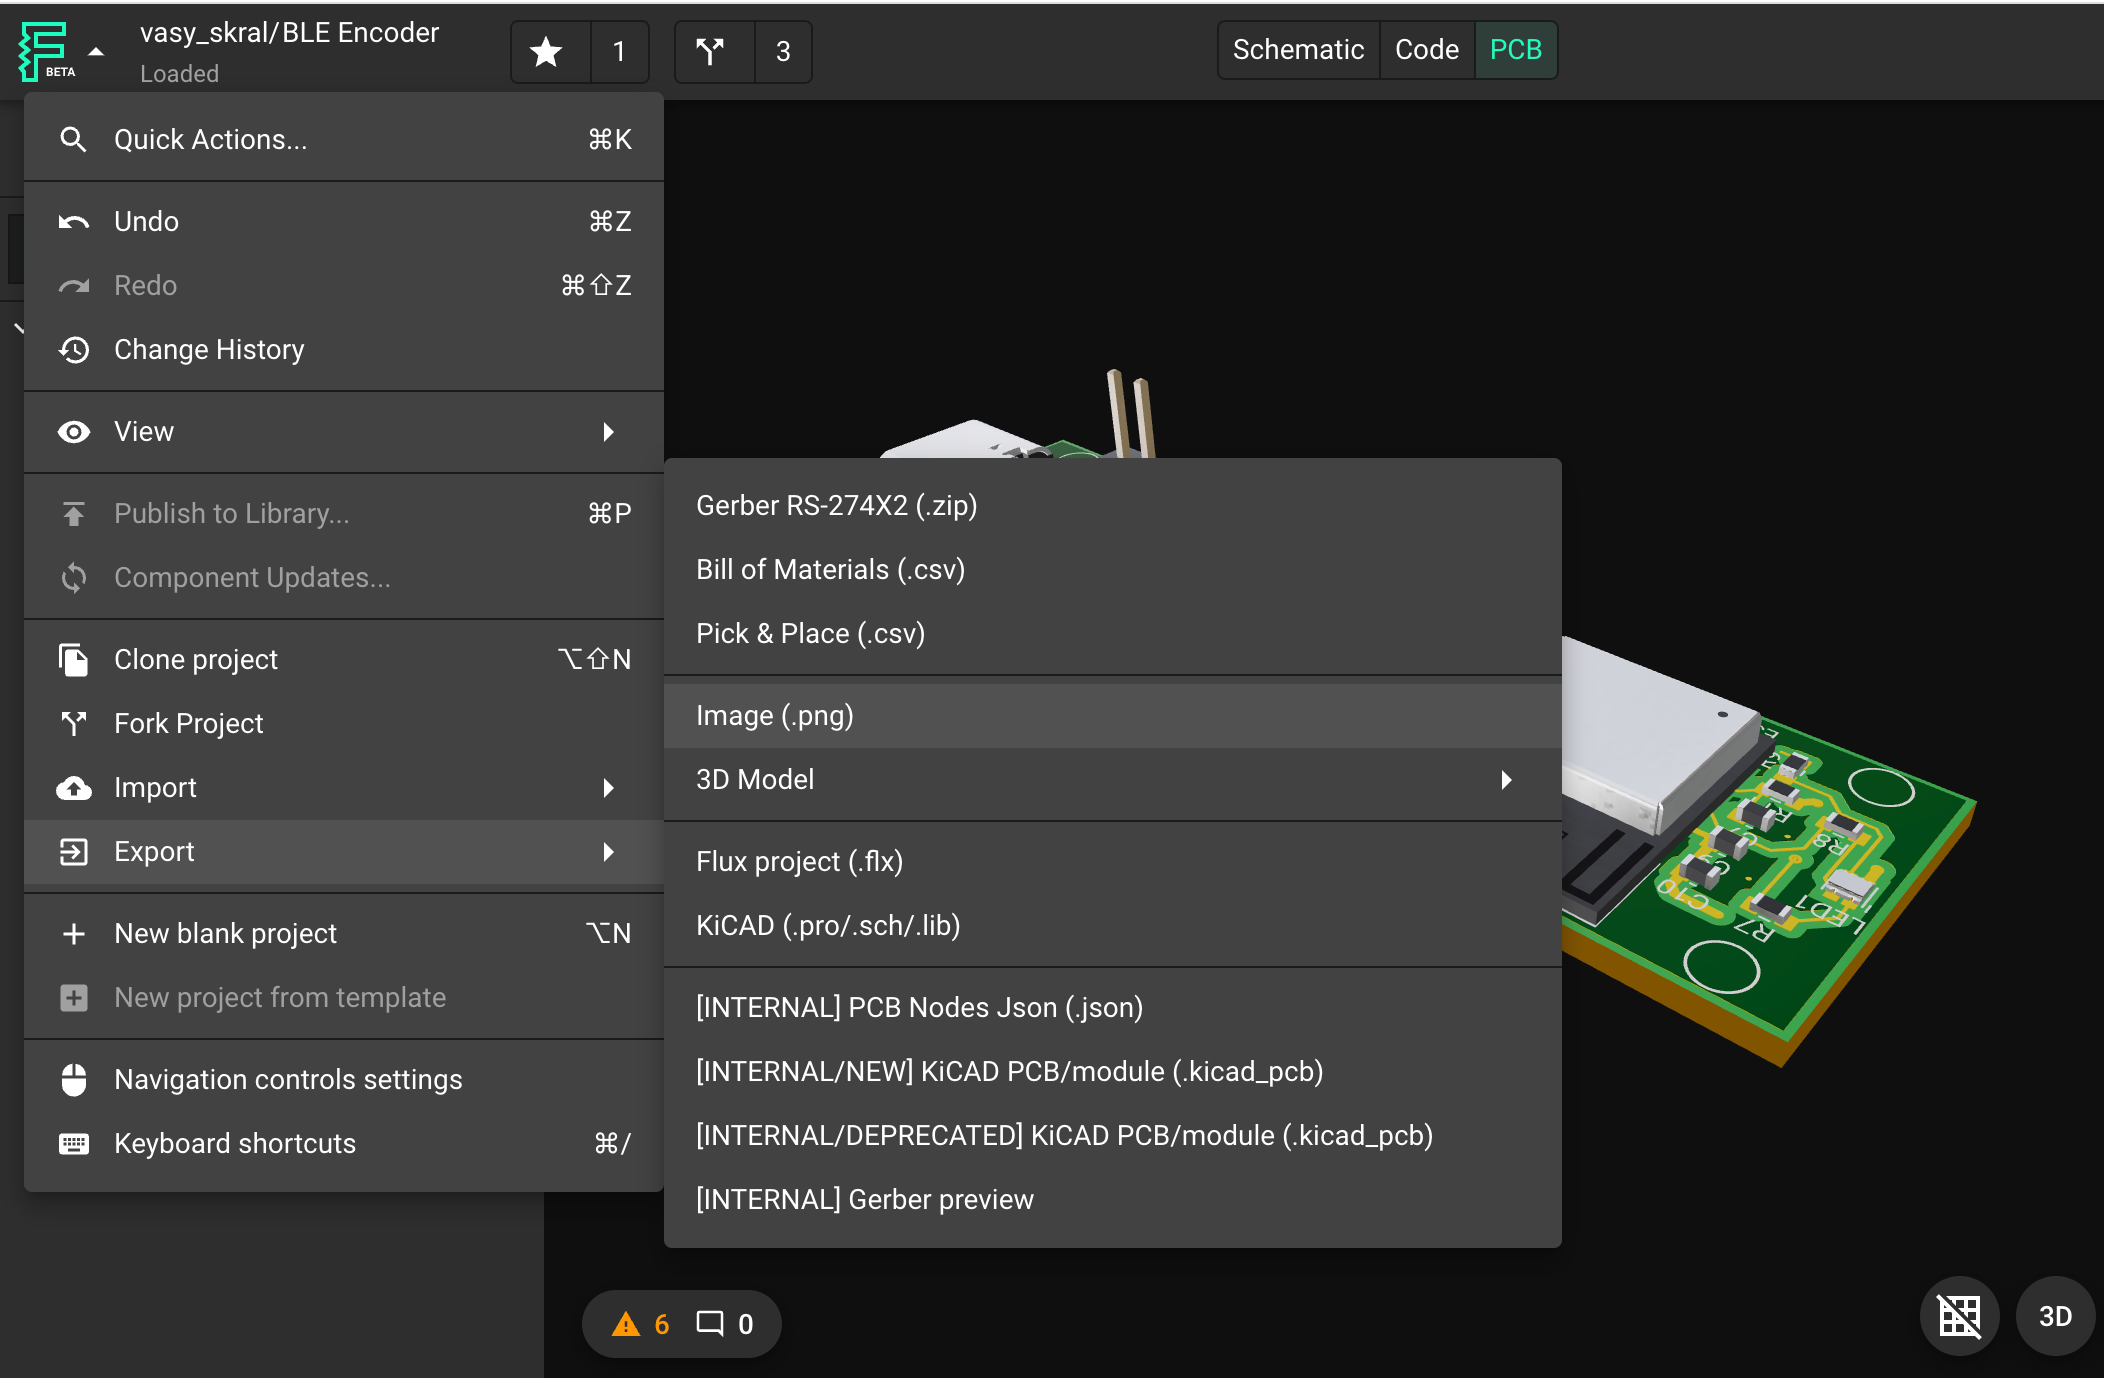Click the fork count 3
This screenshot has width=2104, height=1378.
[x=783, y=51]
